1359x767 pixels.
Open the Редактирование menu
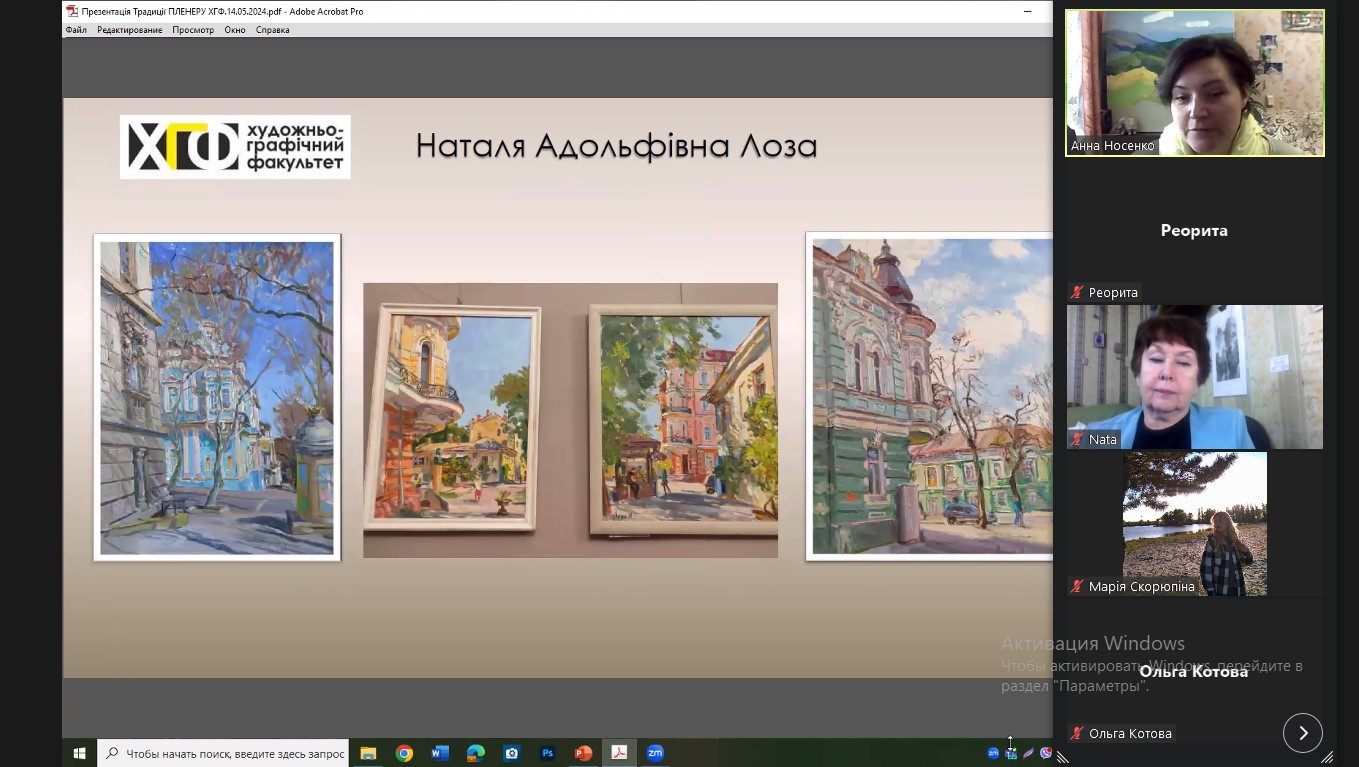point(129,30)
